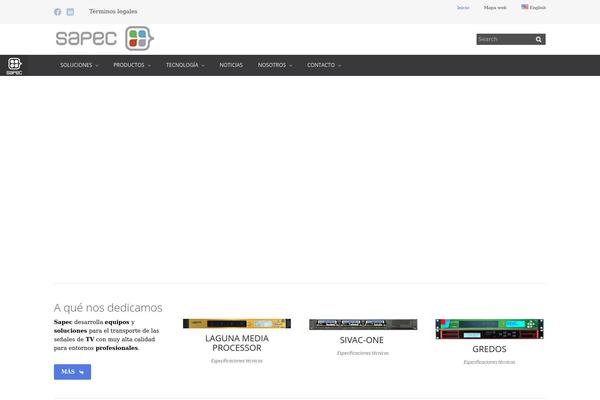Open the Términos legales link

tap(113, 11)
